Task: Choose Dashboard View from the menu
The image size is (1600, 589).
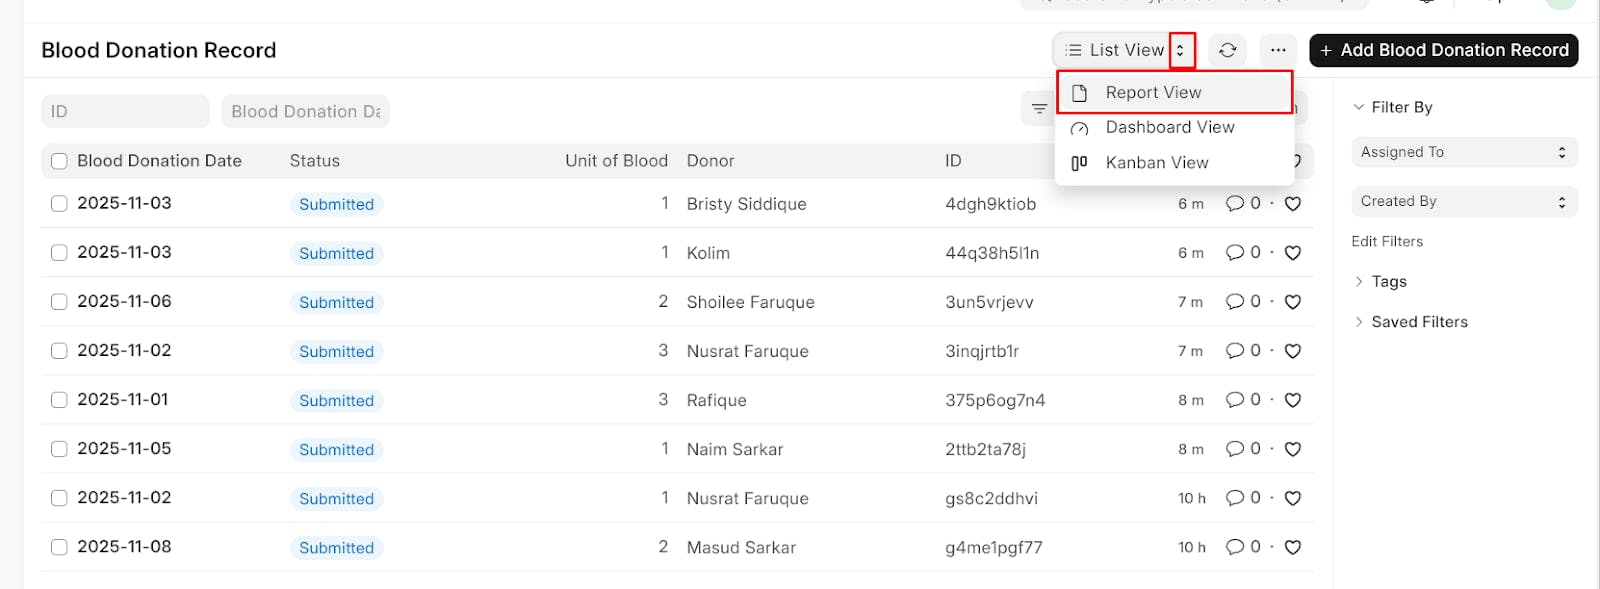Action: point(1169,127)
